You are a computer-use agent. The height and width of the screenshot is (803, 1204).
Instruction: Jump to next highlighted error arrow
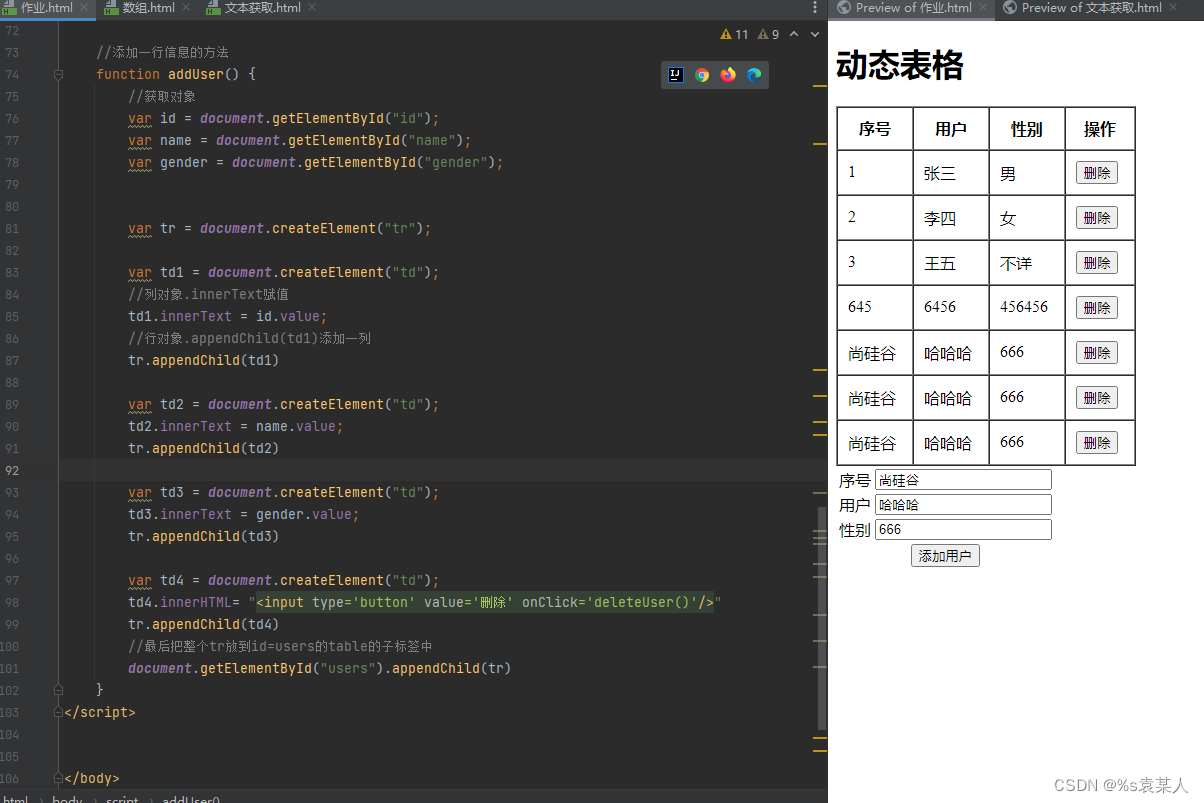click(814, 34)
